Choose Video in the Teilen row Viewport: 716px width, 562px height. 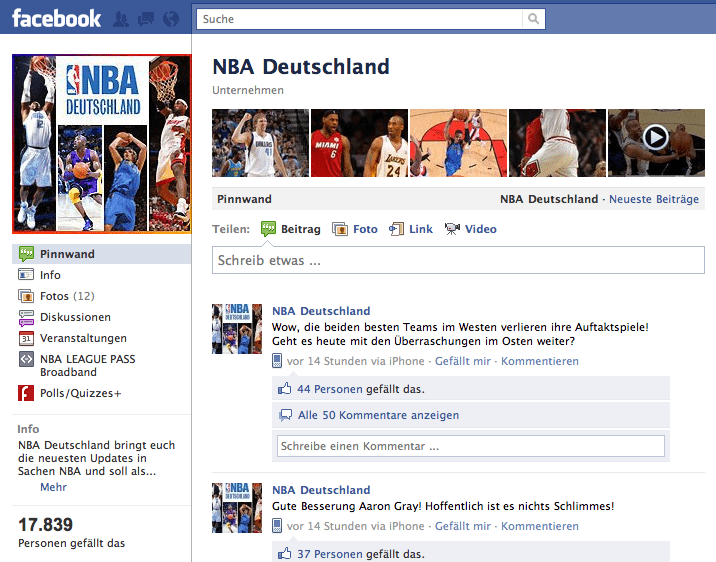[x=481, y=229]
